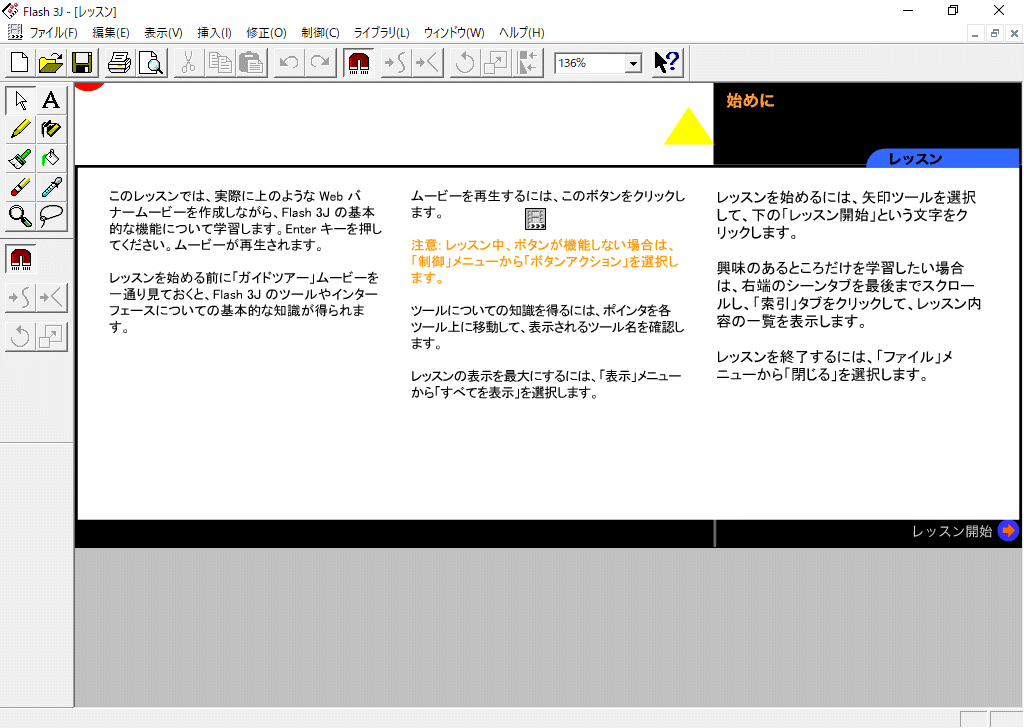Cut with the scissors icon
Viewport: 1024px width, 728px height.
click(188, 63)
